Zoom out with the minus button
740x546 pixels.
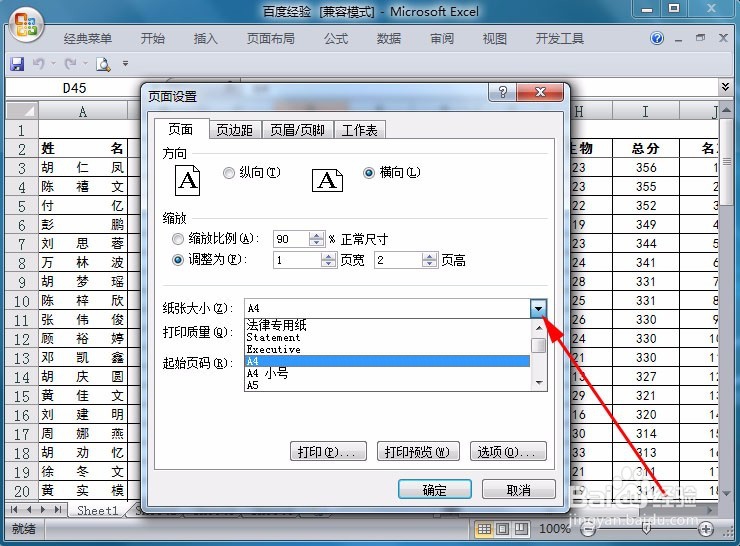point(588,529)
